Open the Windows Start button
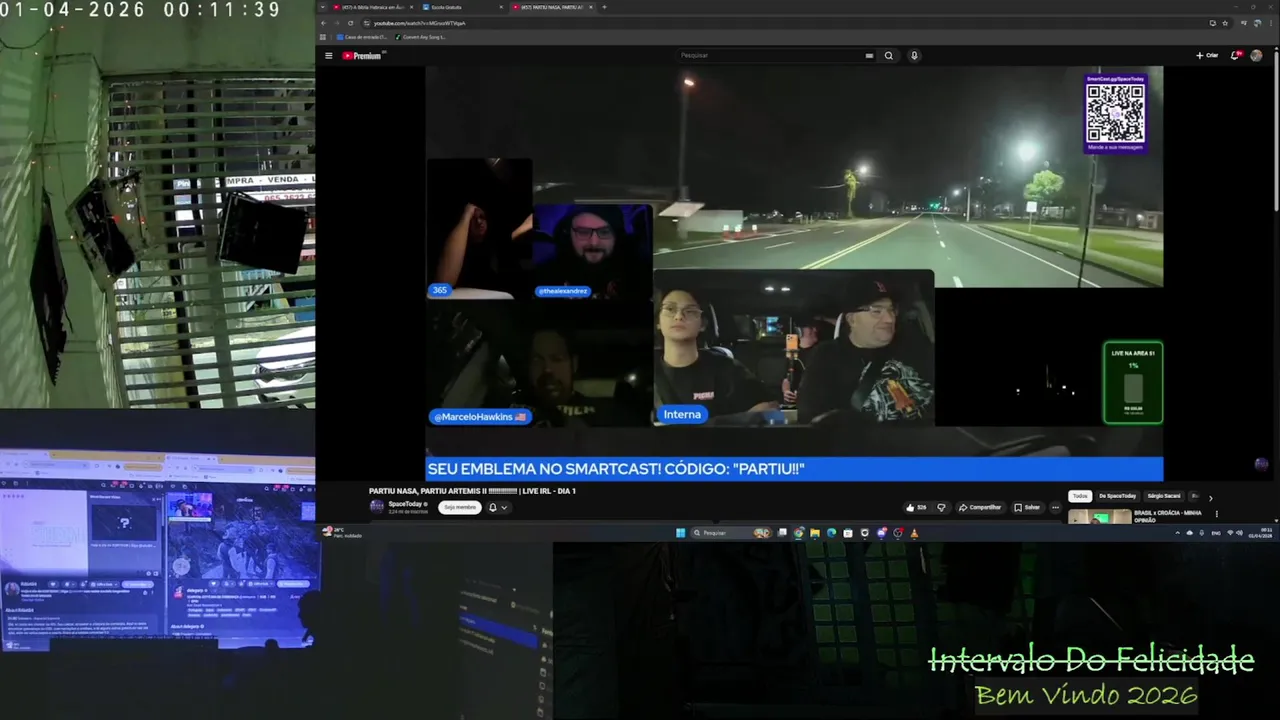The height and width of the screenshot is (720, 1280). [x=680, y=533]
